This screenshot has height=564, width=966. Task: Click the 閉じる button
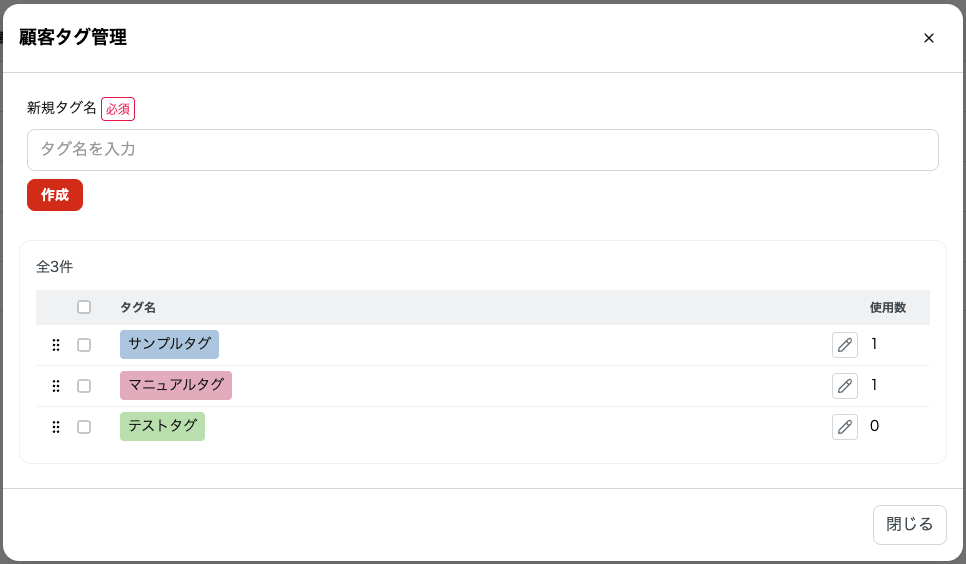click(x=909, y=525)
